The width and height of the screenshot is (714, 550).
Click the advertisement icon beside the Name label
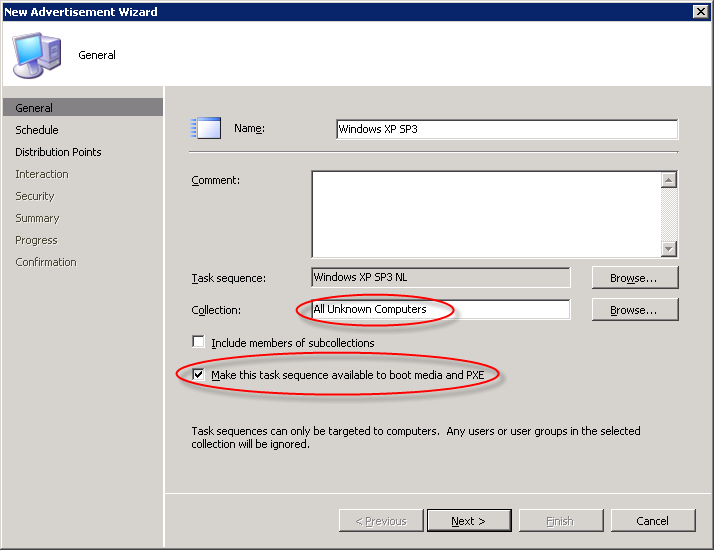(x=206, y=128)
